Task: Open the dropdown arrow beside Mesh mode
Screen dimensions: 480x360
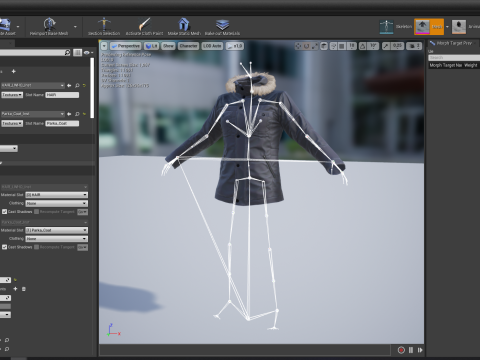Action: point(447,27)
